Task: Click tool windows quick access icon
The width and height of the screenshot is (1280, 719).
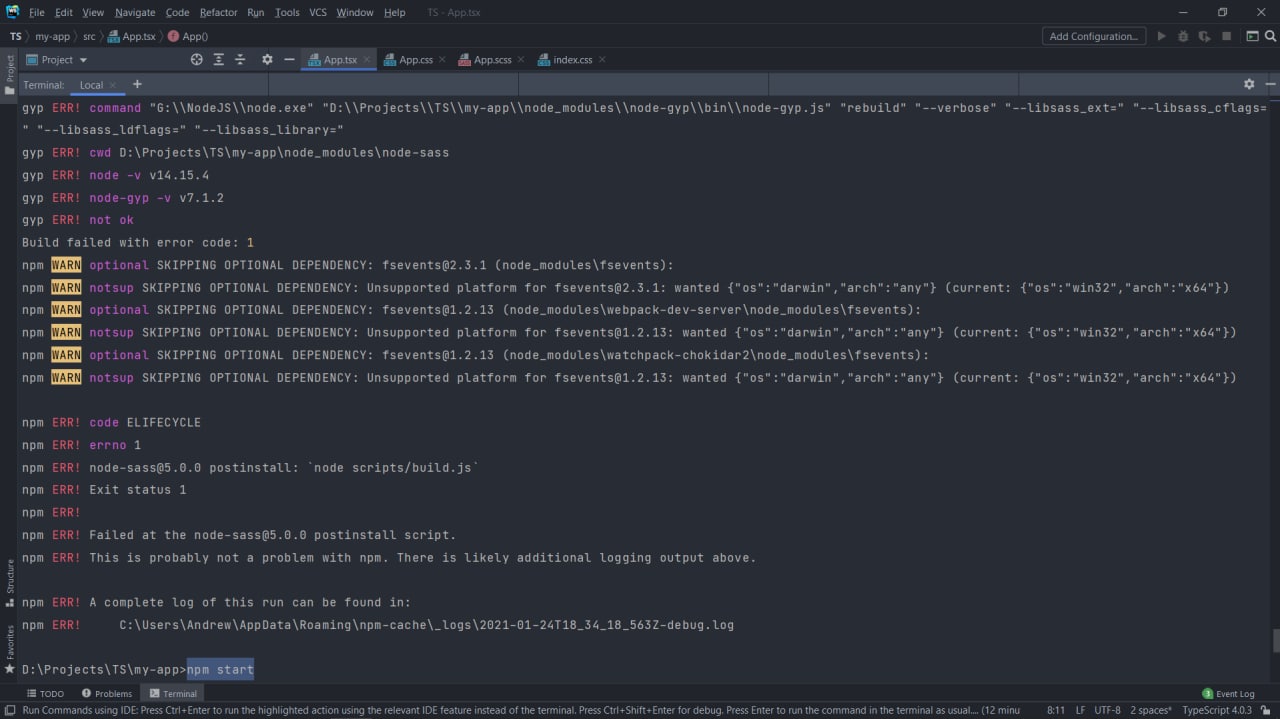Action: point(9,710)
